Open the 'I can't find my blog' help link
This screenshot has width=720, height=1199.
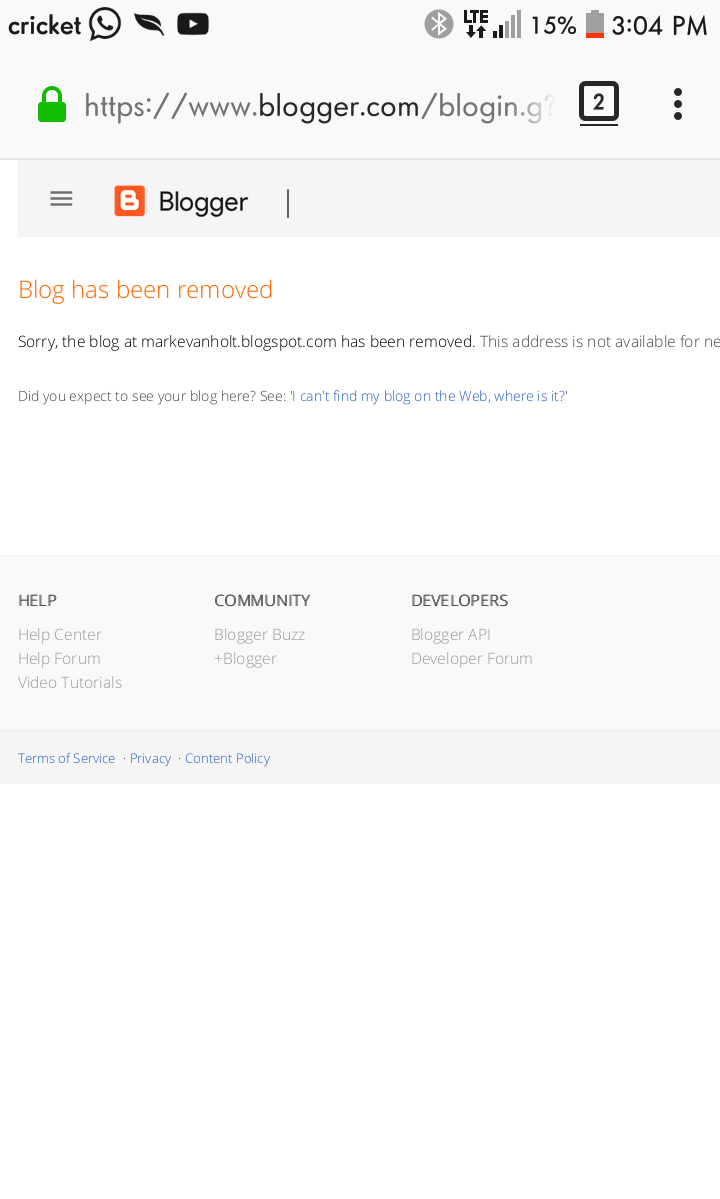(429, 396)
